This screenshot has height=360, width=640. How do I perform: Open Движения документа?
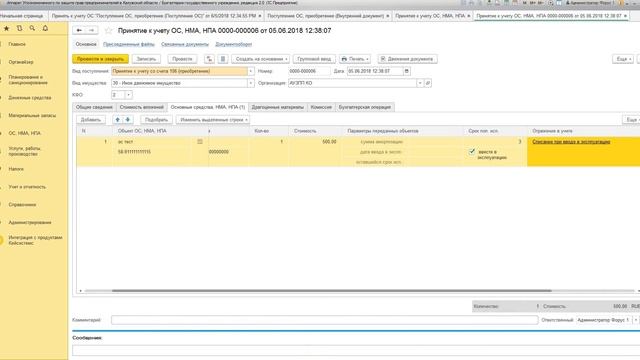pyautogui.click(x=407, y=59)
